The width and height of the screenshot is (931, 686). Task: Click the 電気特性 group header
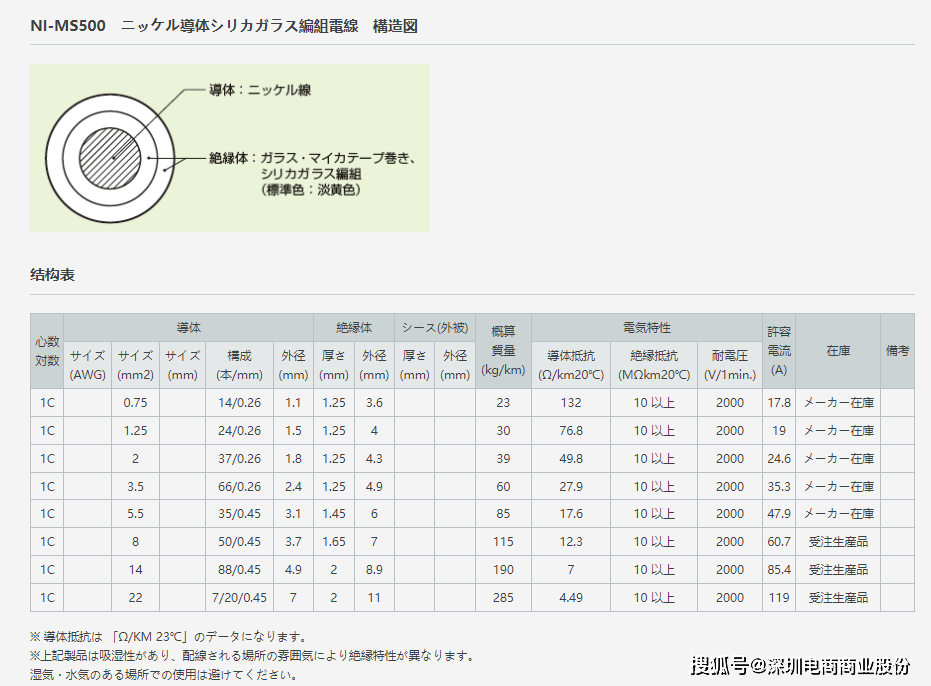[647, 328]
